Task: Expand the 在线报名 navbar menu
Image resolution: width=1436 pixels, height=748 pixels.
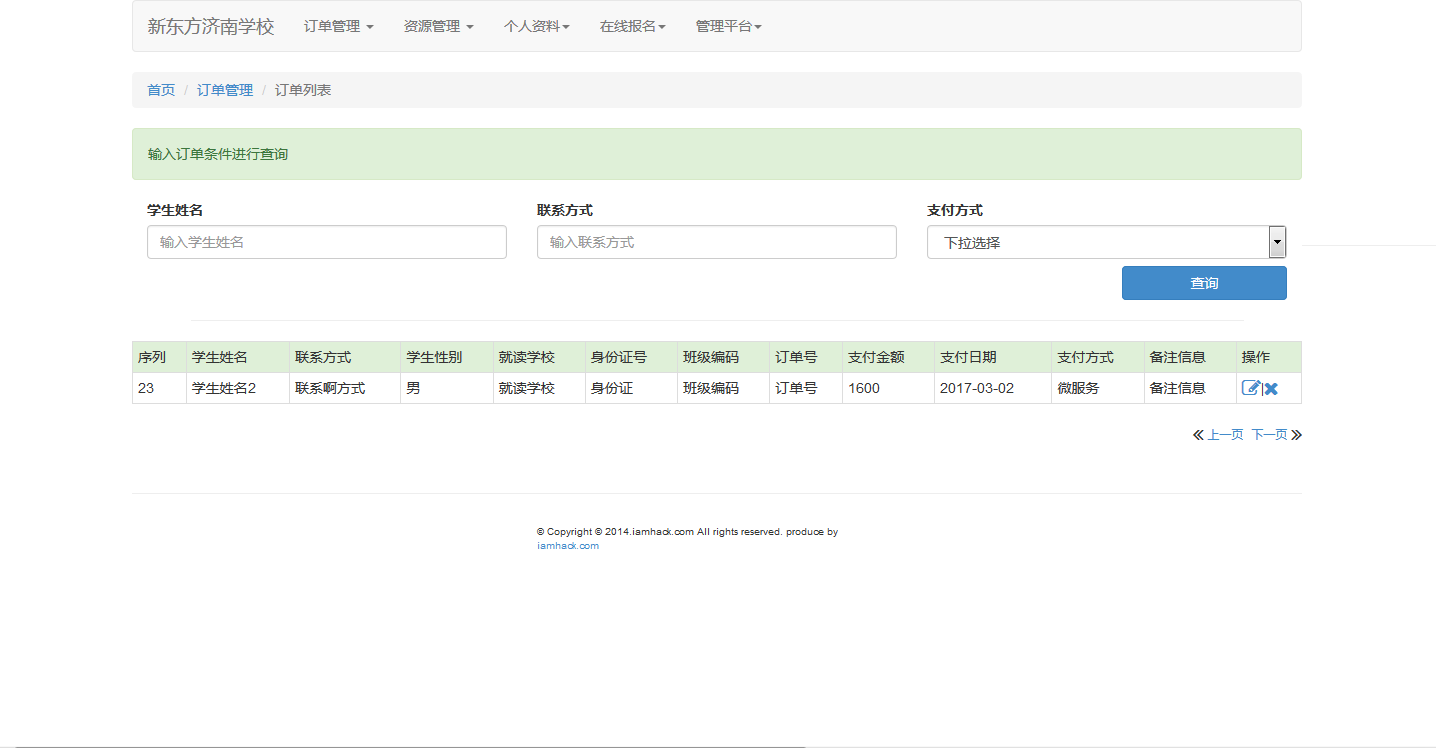Action: coord(633,26)
